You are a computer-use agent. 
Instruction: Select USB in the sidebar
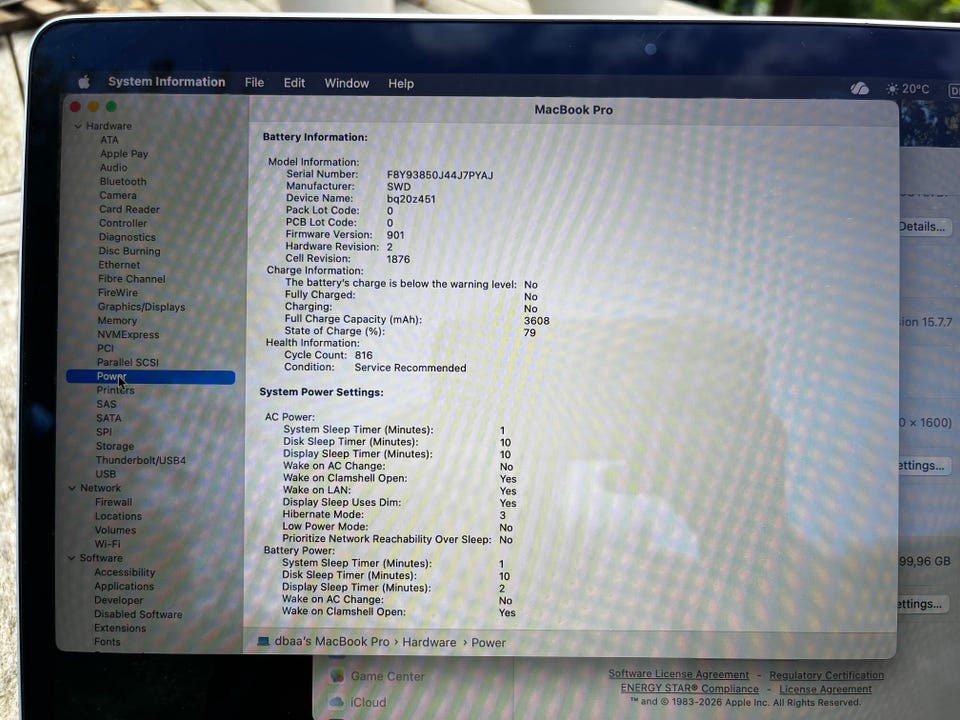coord(105,474)
